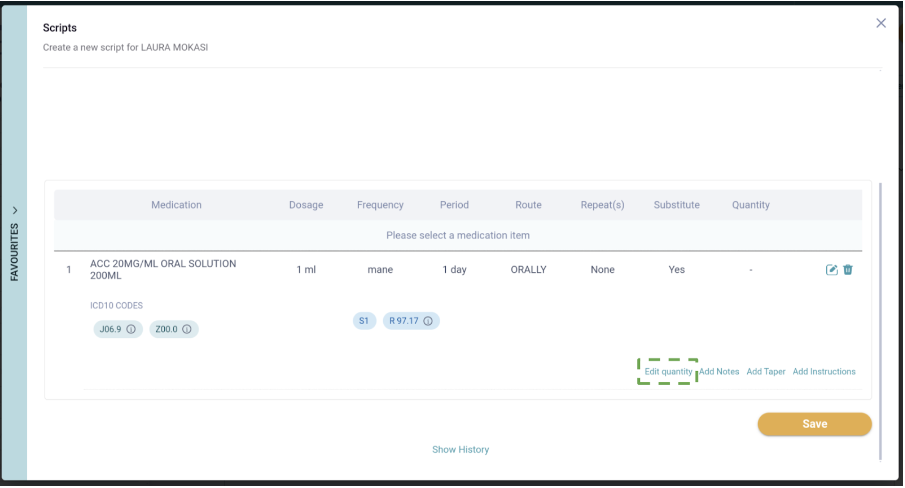The height and width of the screenshot is (488, 905).
Task: Click the edit pencil icon for ACC medication
Action: [x=831, y=270]
